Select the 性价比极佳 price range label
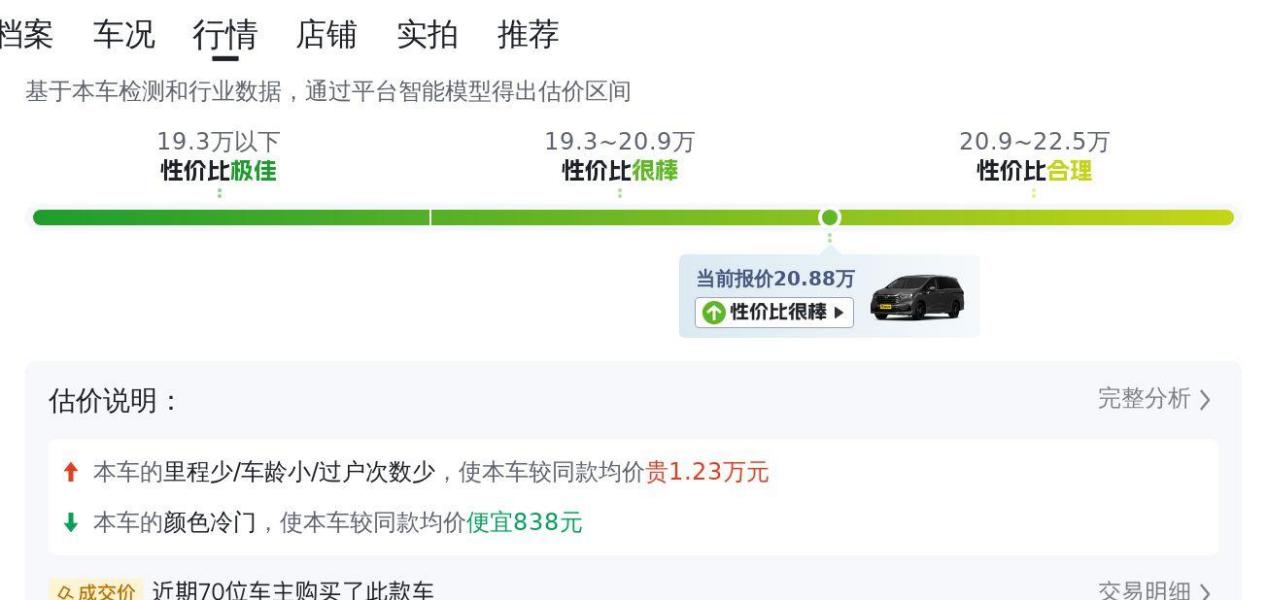The width and height of the screenshot is (1267, 600). click(x=219, y=171)
